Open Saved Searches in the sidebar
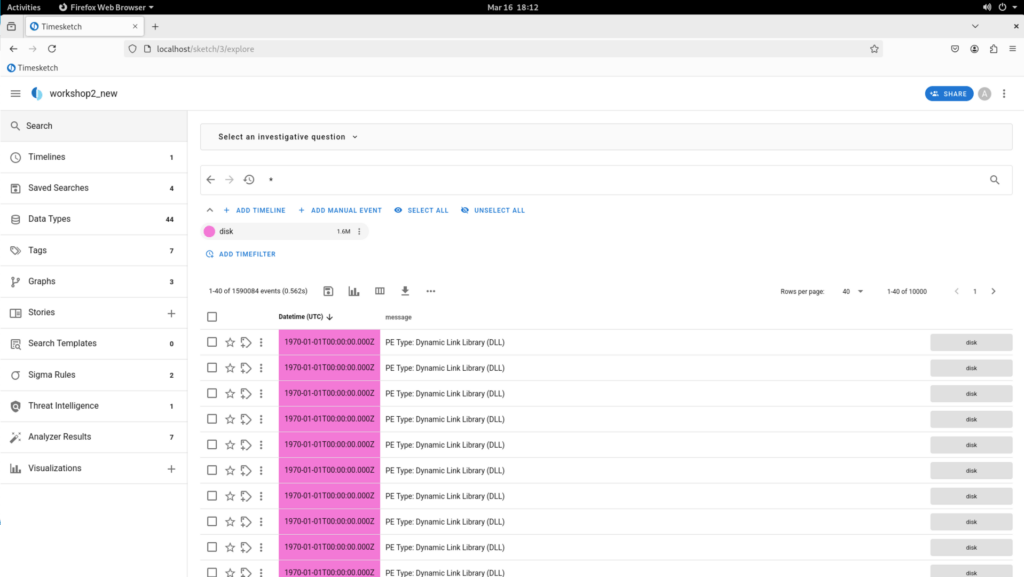1024x577 pixels. point(58,188)
